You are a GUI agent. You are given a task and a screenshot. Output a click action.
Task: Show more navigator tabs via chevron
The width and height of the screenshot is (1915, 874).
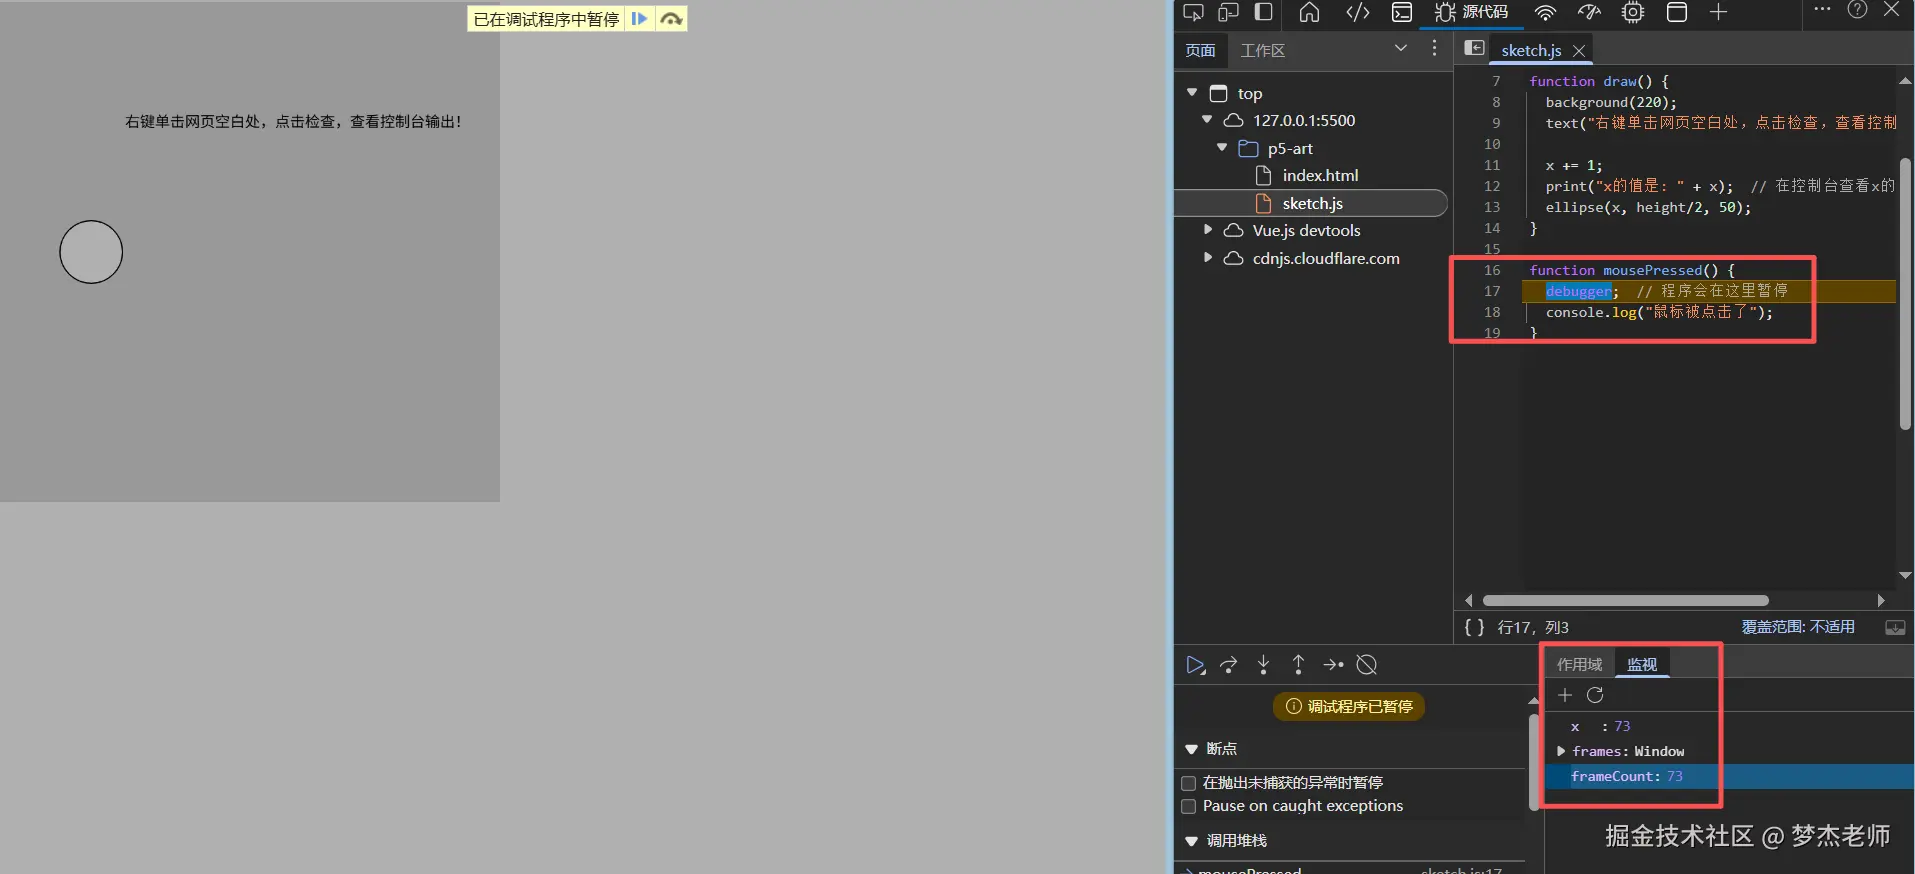click(x=1400, y=48)
